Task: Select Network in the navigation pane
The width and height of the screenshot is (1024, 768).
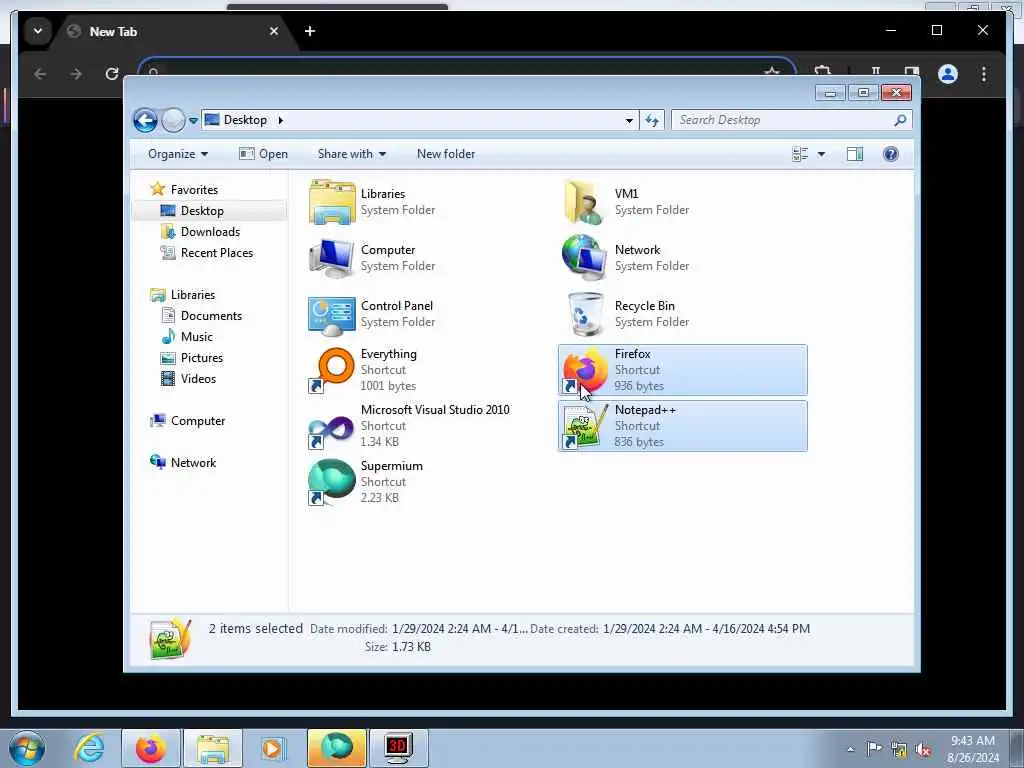Action: [193, 463]
